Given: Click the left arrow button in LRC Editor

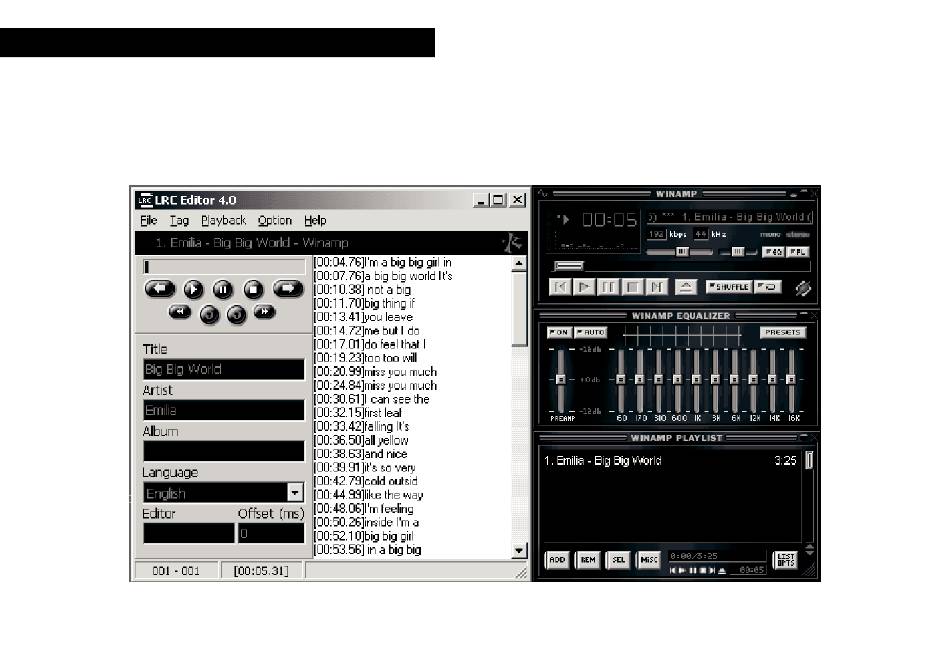Looking at the screenshot, I should point(160,289).
